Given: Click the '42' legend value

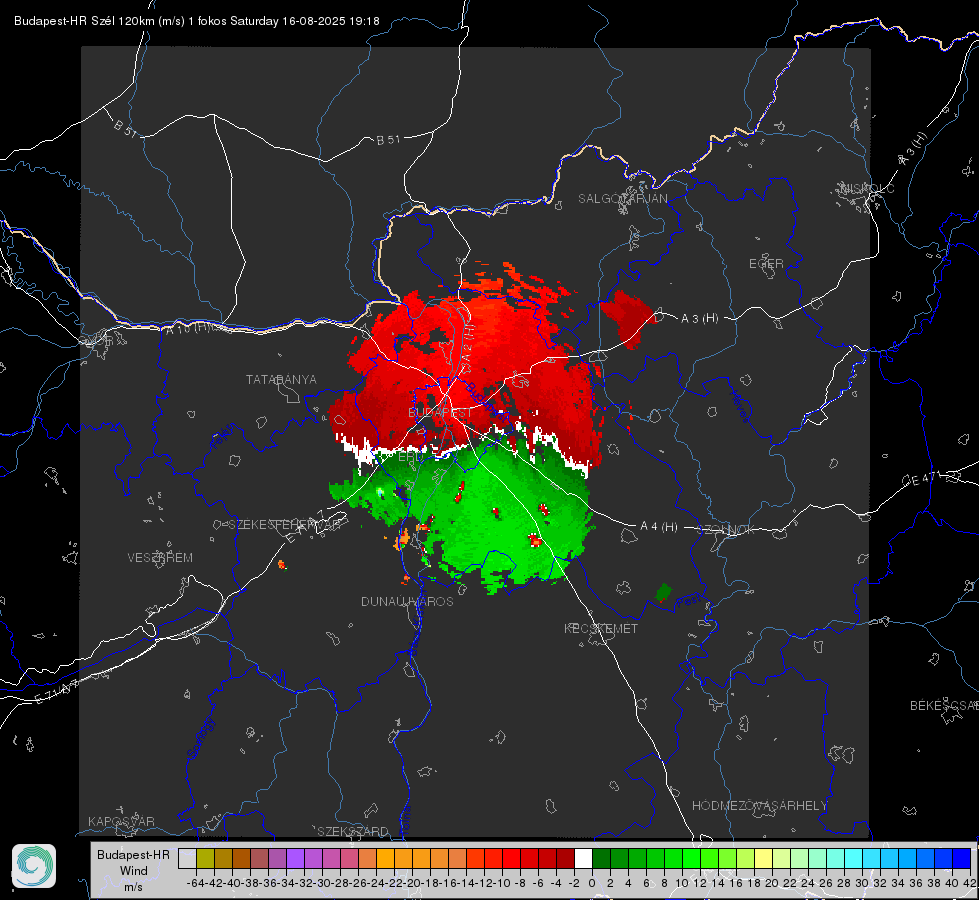Looking at the screenshot, I should [x=970, y=883].
